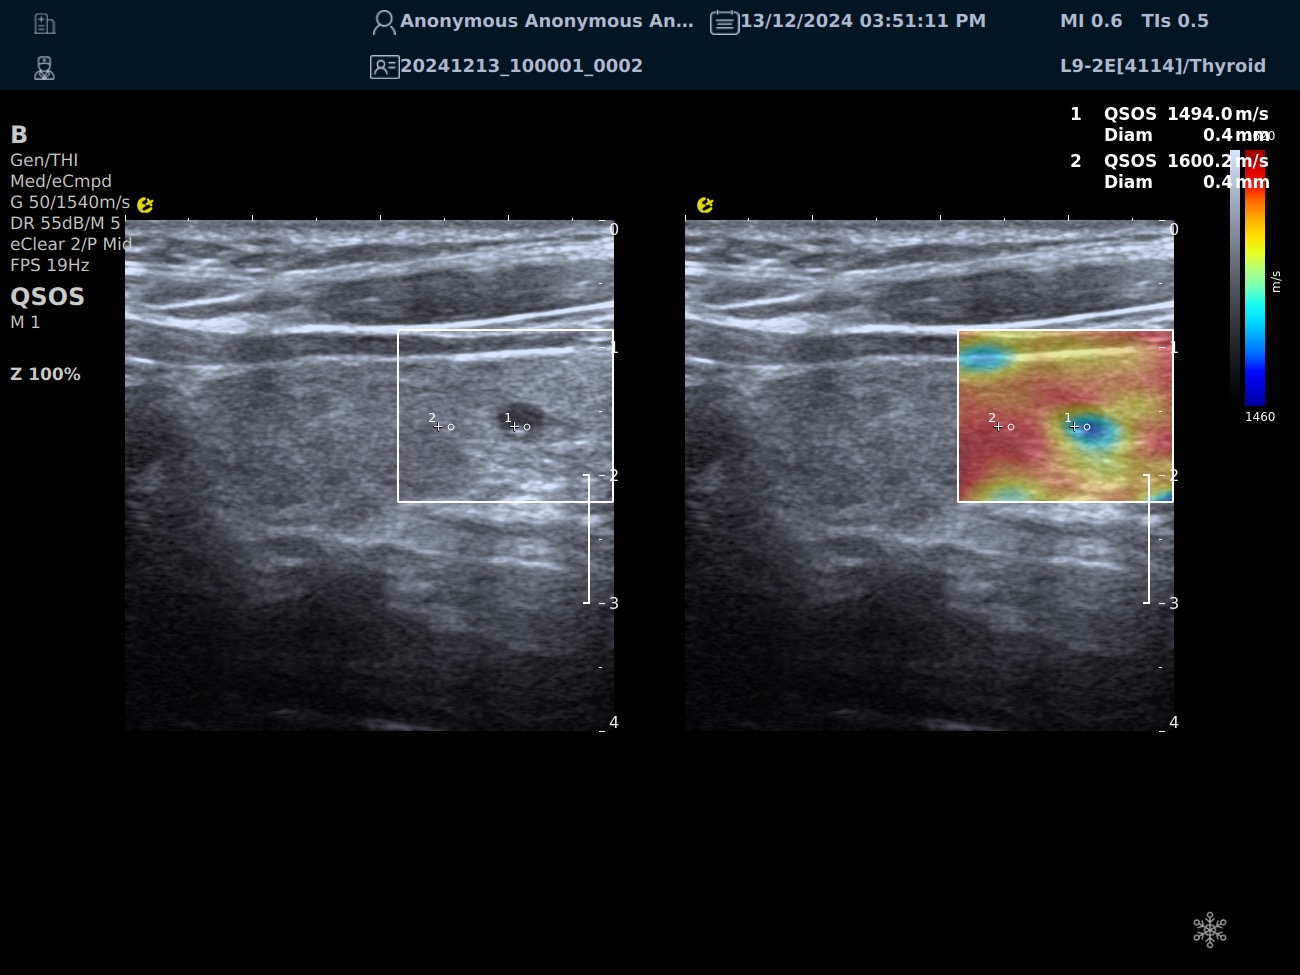Click the rainbow speed-of-sound color bar
Screen dimensions: 1300x975
point(1255,278)
